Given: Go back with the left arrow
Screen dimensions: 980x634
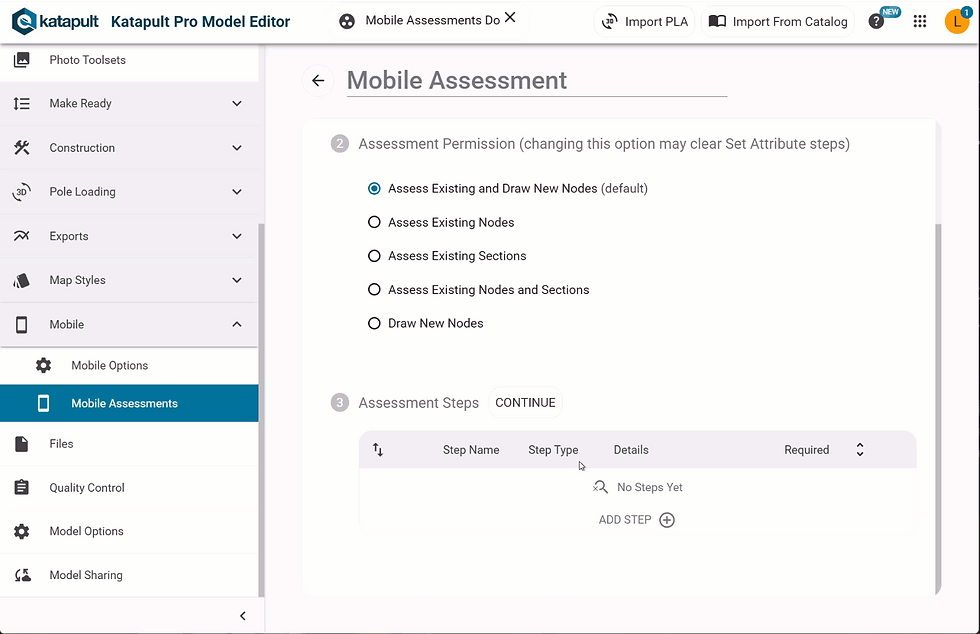Looking at the screenshot, I should click(318, 80).
